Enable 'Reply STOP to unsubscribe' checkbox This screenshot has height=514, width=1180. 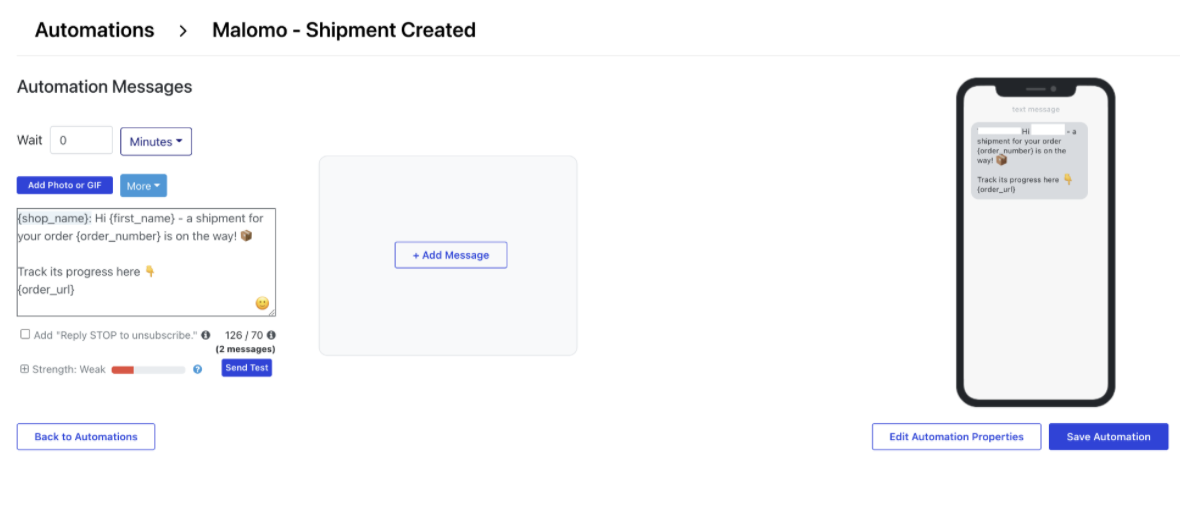point(25,335)
